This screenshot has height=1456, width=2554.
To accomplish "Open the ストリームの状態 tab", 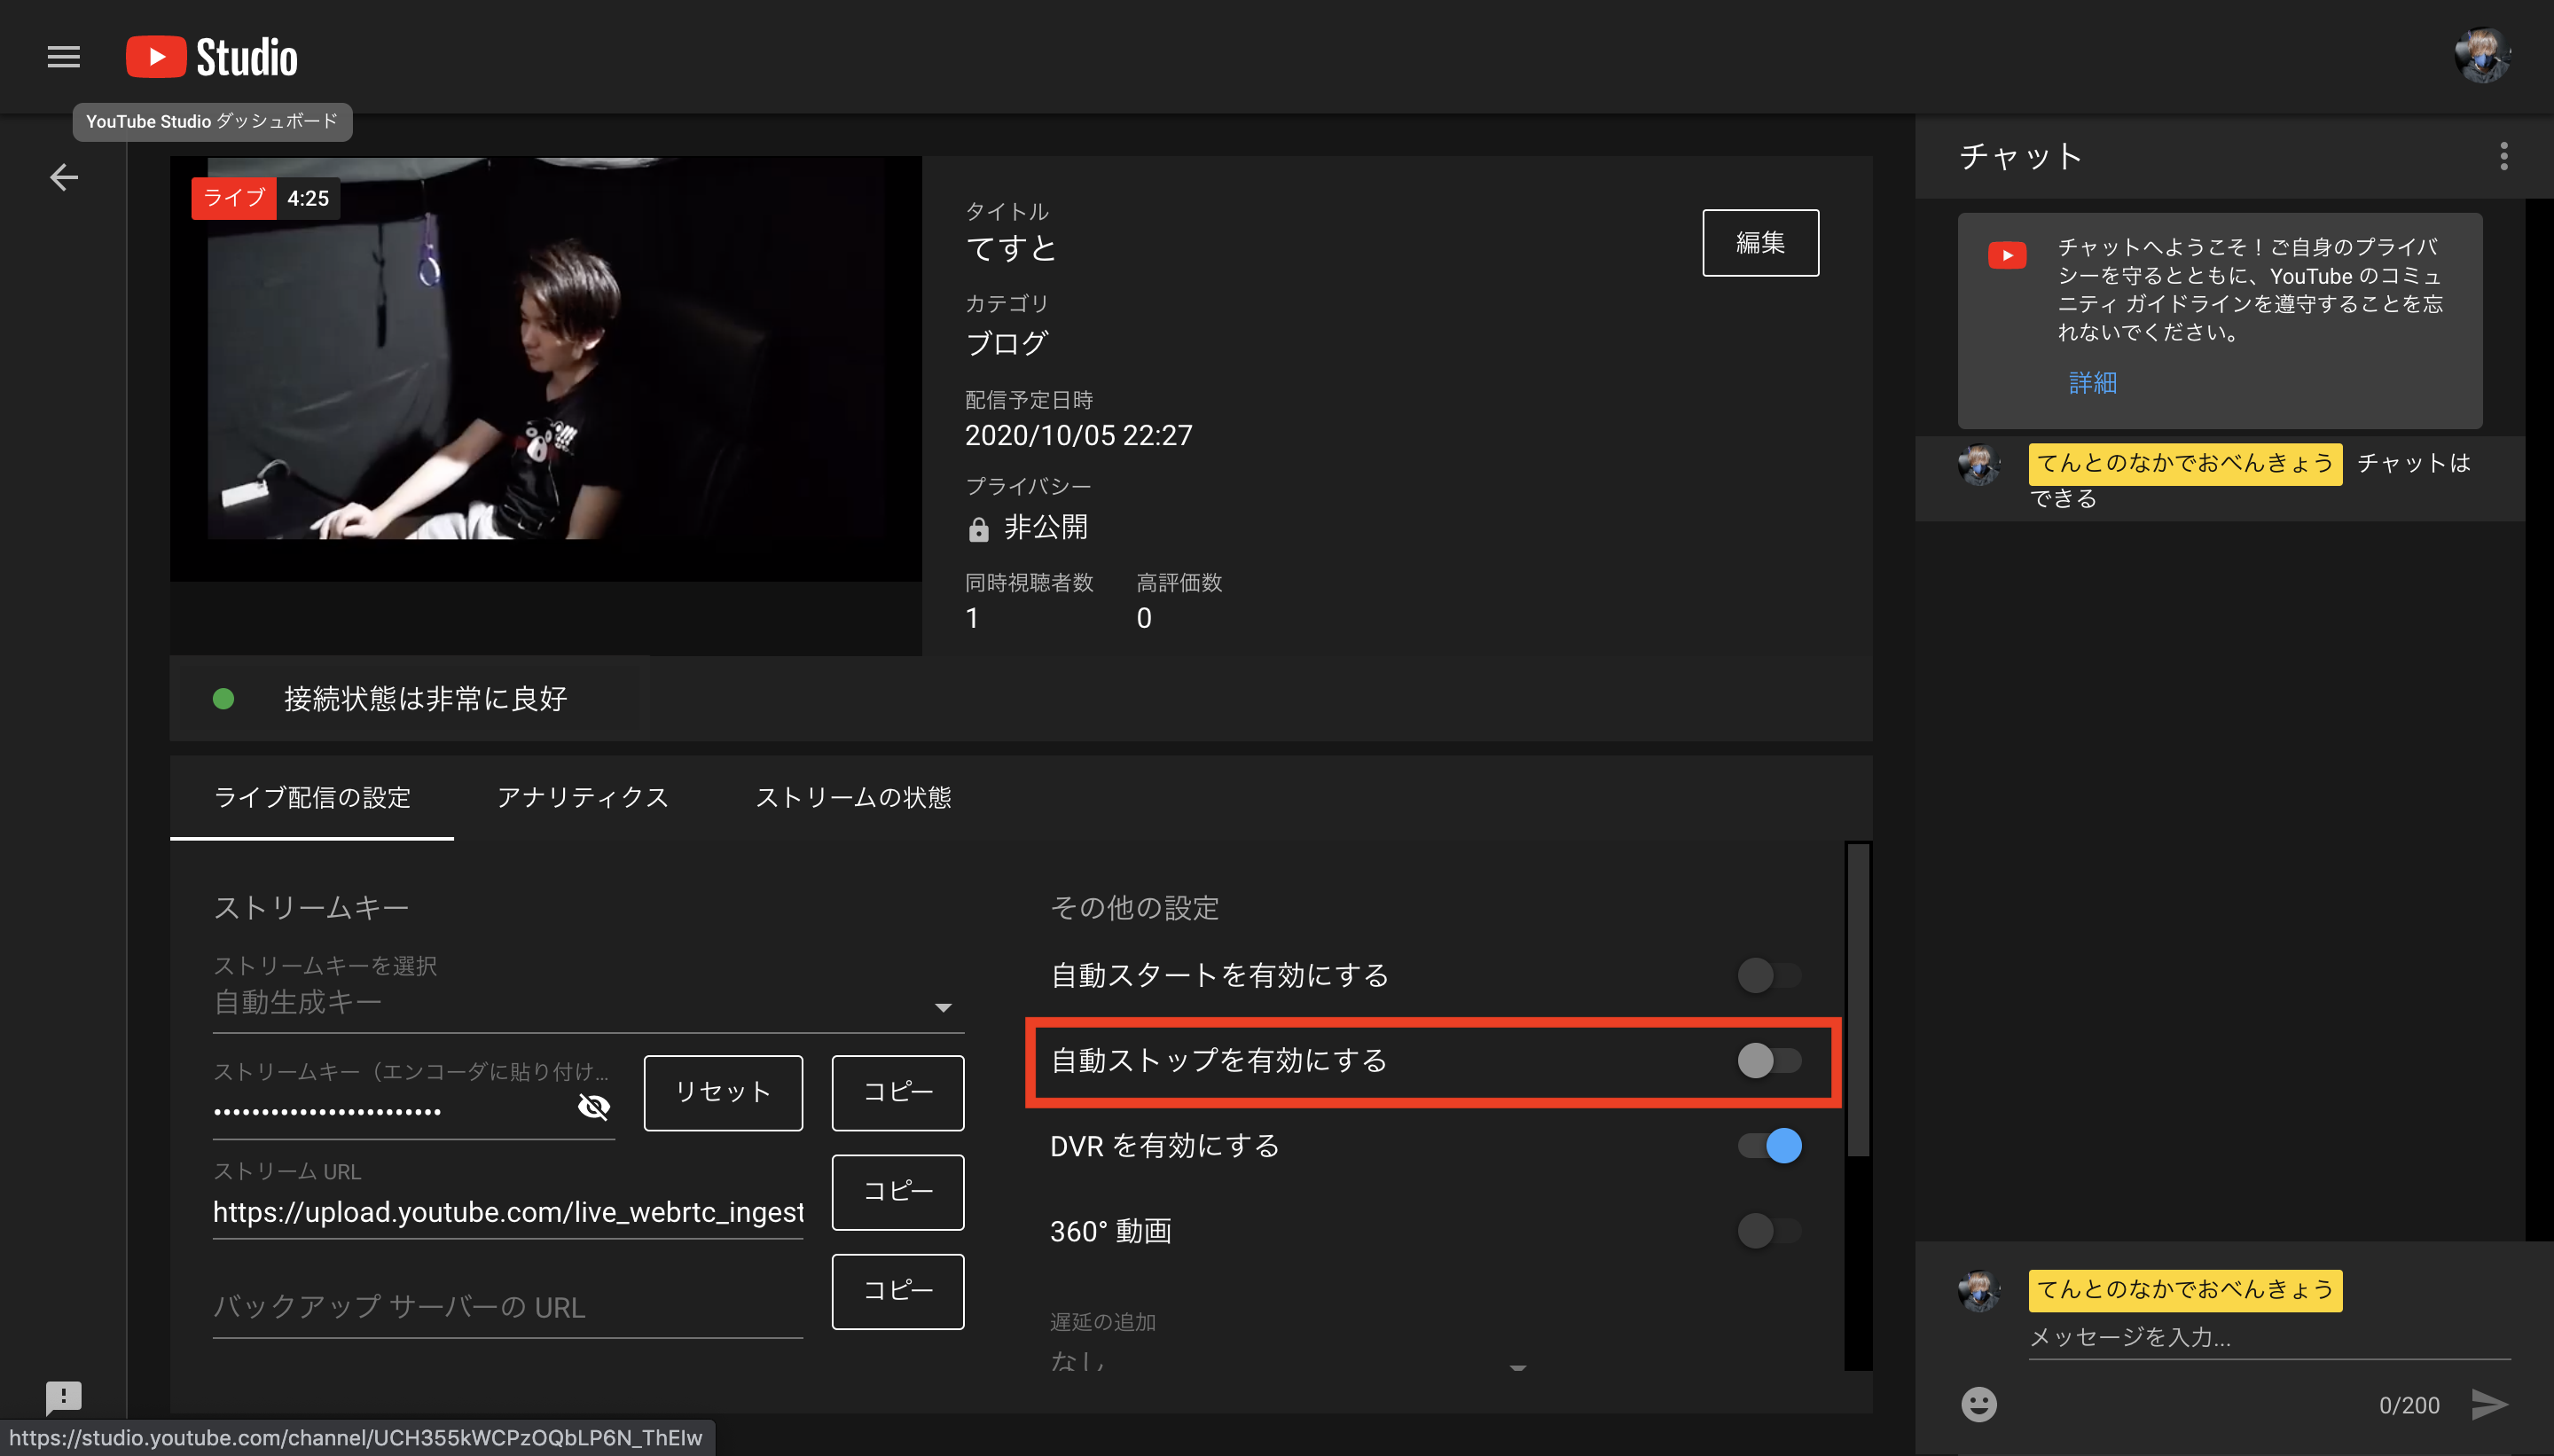I will pyautogui.click(x=853, y=797).
